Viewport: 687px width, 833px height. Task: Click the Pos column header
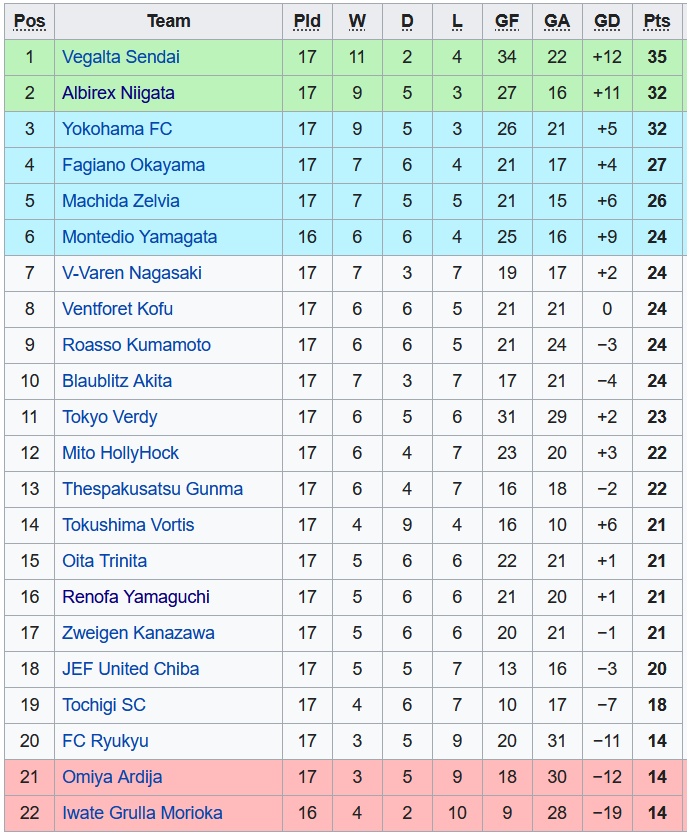click(x=30, y=21)
